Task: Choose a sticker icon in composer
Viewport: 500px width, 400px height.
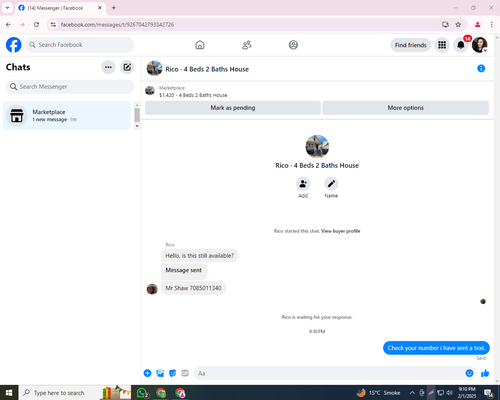Action: tap(172, 373)
